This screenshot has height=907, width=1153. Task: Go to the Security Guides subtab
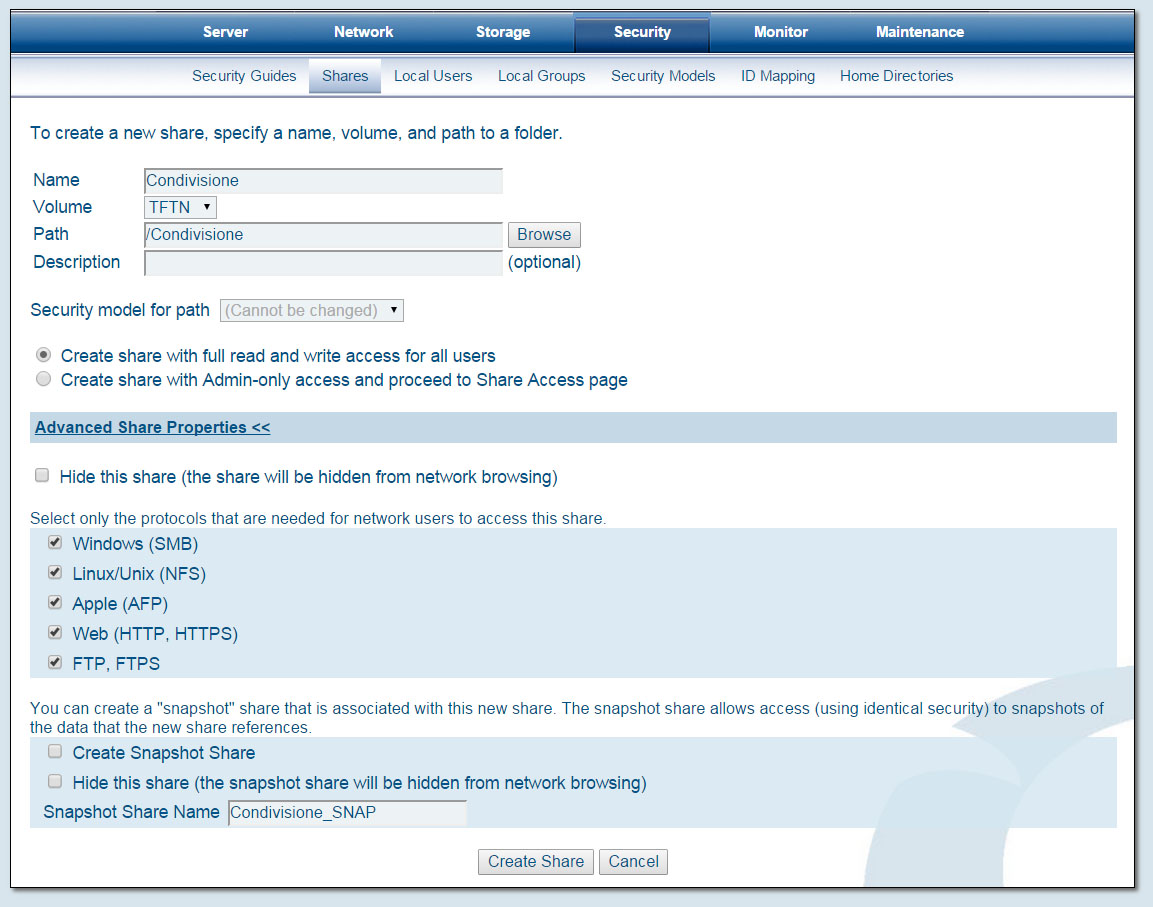pos(244,76)
